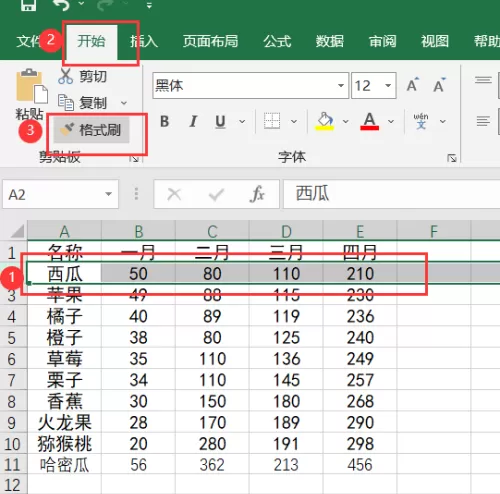Click the Undo arrow icon

point(62,5)
